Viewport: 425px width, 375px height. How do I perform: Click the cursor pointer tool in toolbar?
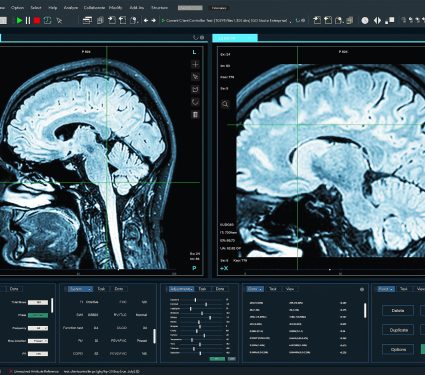click(x=59, y=21)
